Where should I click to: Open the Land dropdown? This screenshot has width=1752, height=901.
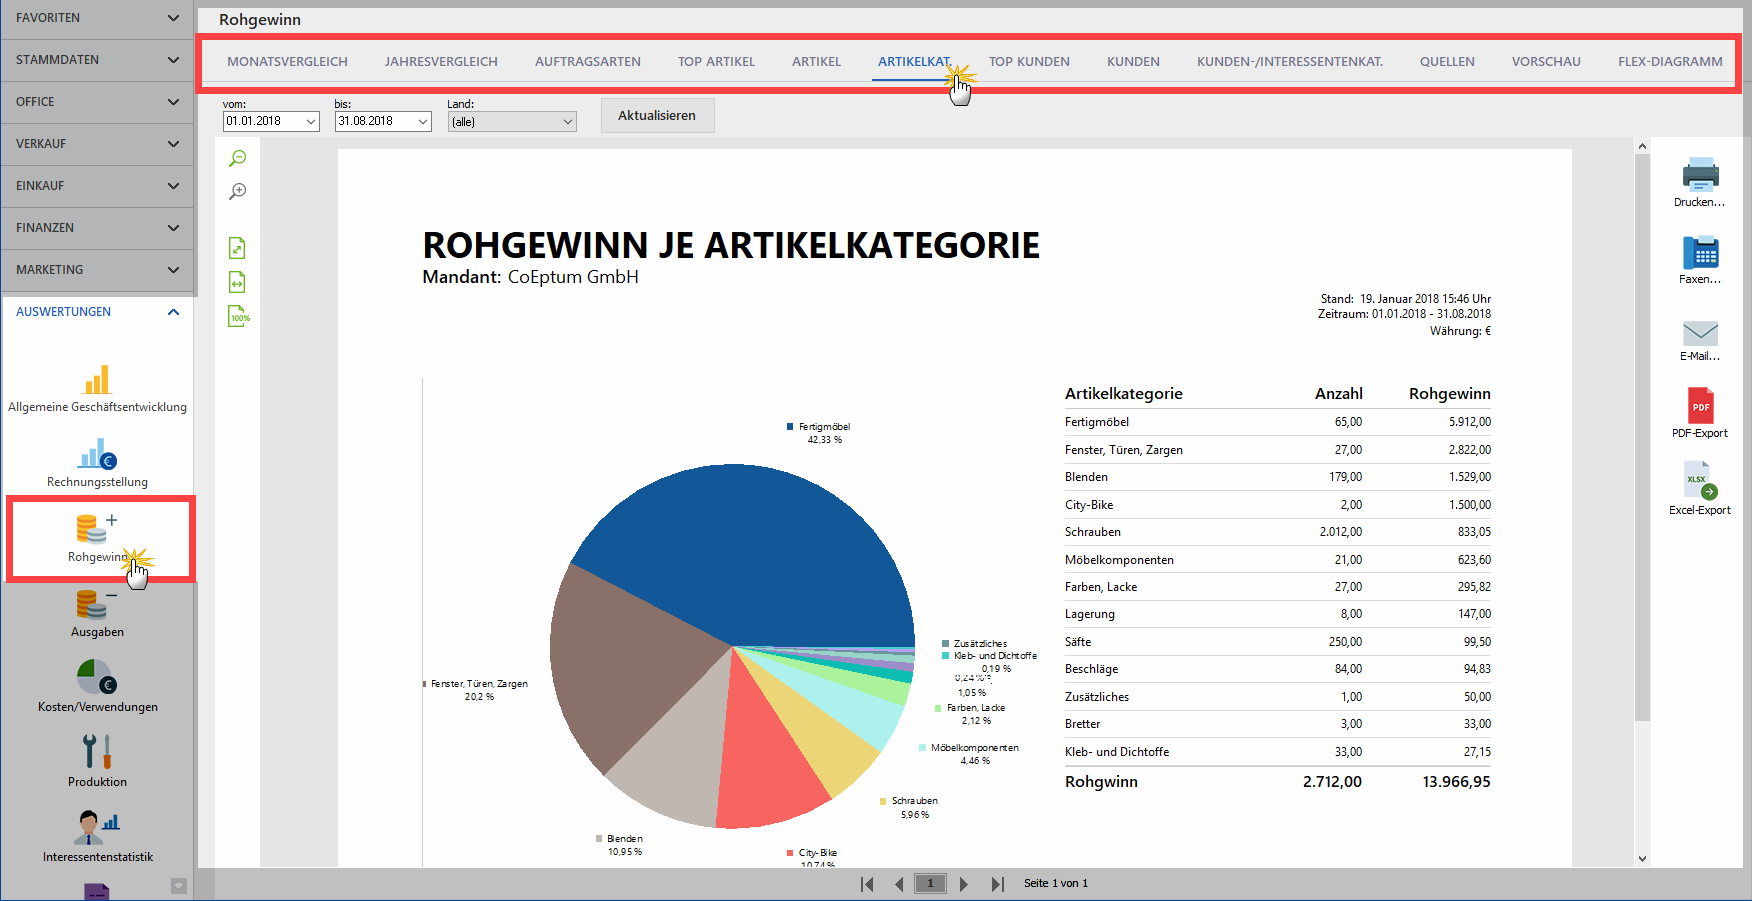click(567, 122)
